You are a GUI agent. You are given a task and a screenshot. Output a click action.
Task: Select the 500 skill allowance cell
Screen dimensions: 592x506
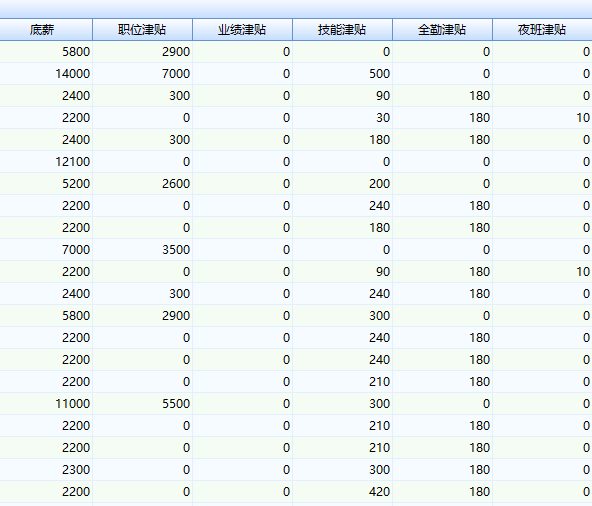coord(342,74)
